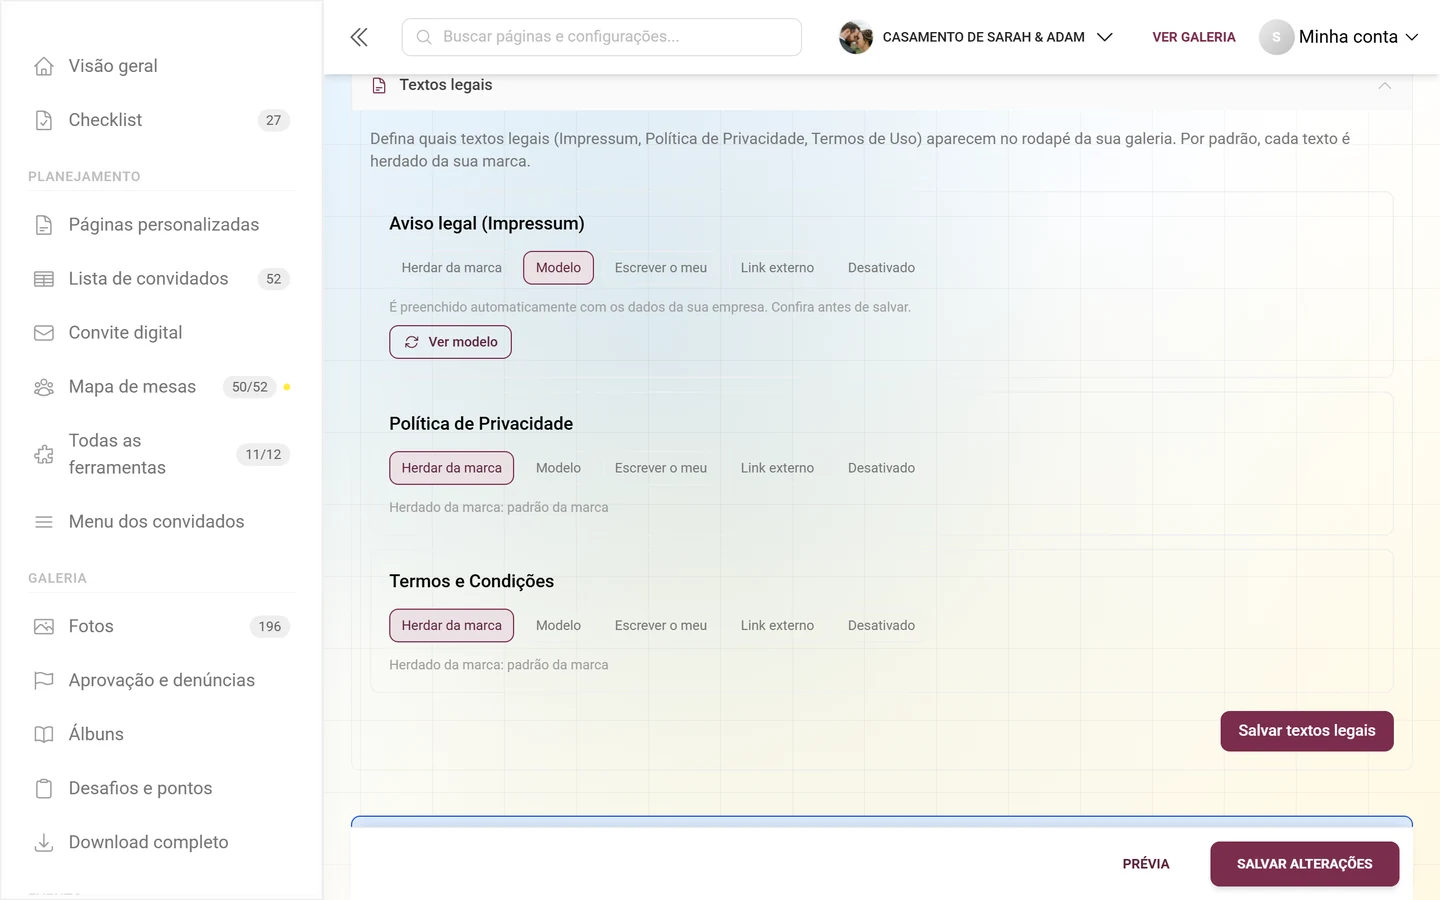Screen dimensions: 1440x900
Task: Click the Checklist document icon
Action: point(44,120)
